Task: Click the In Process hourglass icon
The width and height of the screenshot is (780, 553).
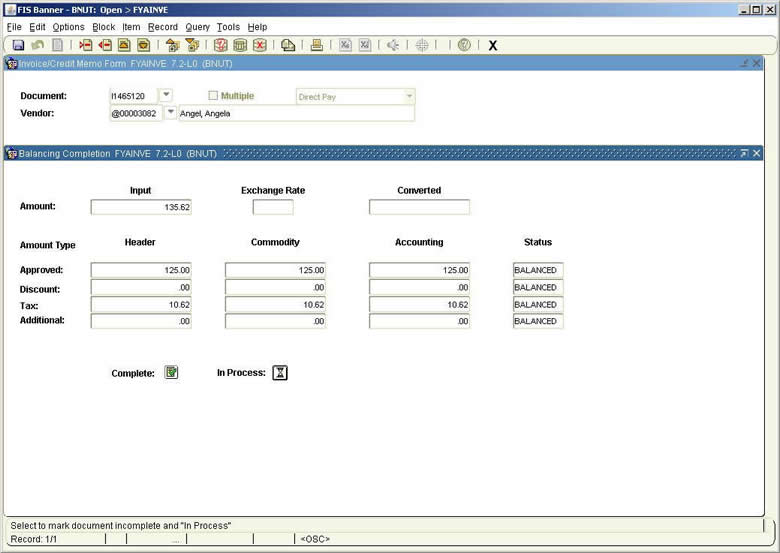Action: (x=280, y=372)
